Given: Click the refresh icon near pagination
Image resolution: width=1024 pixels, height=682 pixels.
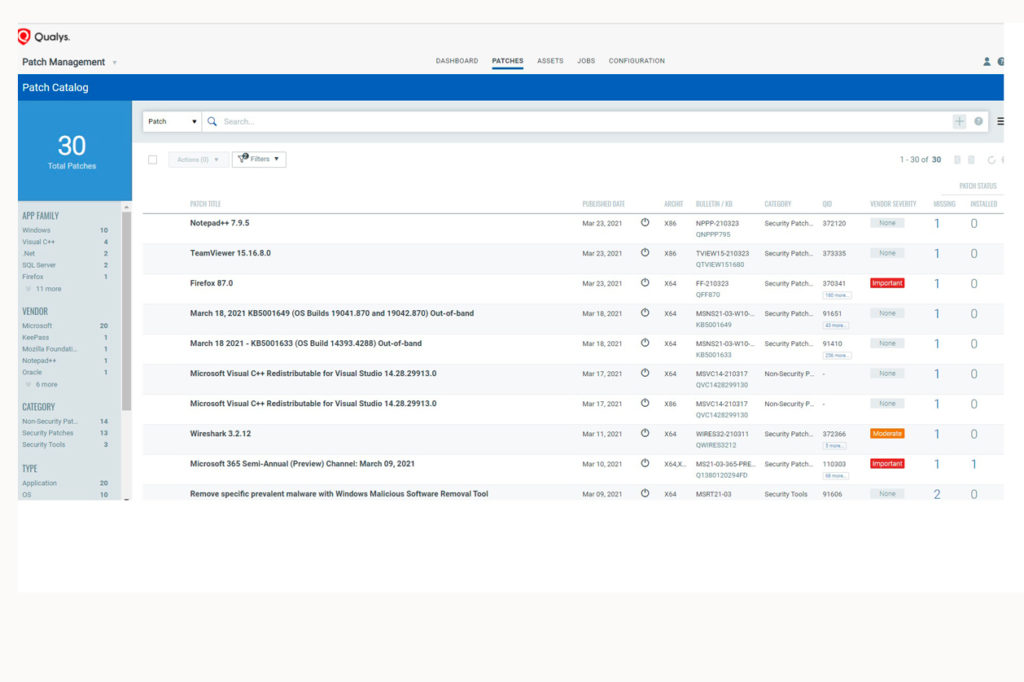Looking at the screenshot, I should (991, 160).
